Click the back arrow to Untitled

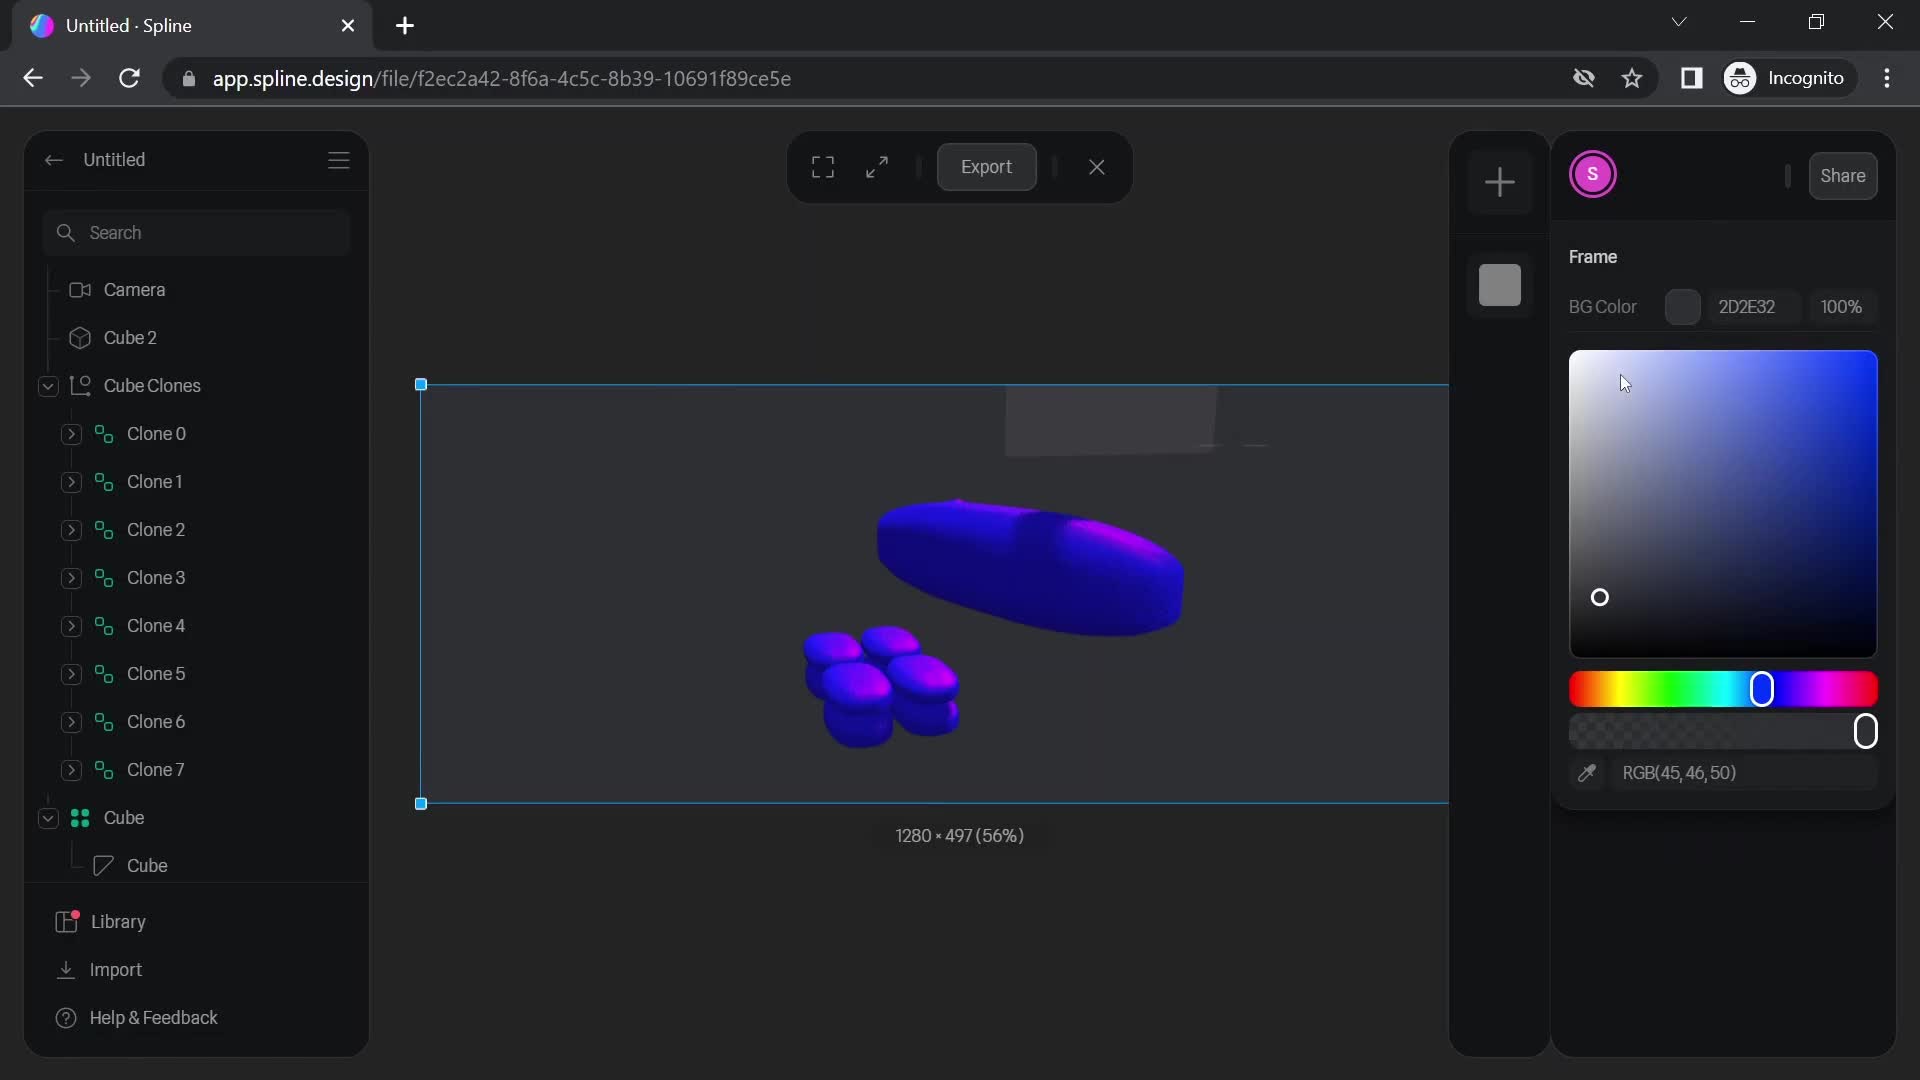tap(53, 160)
